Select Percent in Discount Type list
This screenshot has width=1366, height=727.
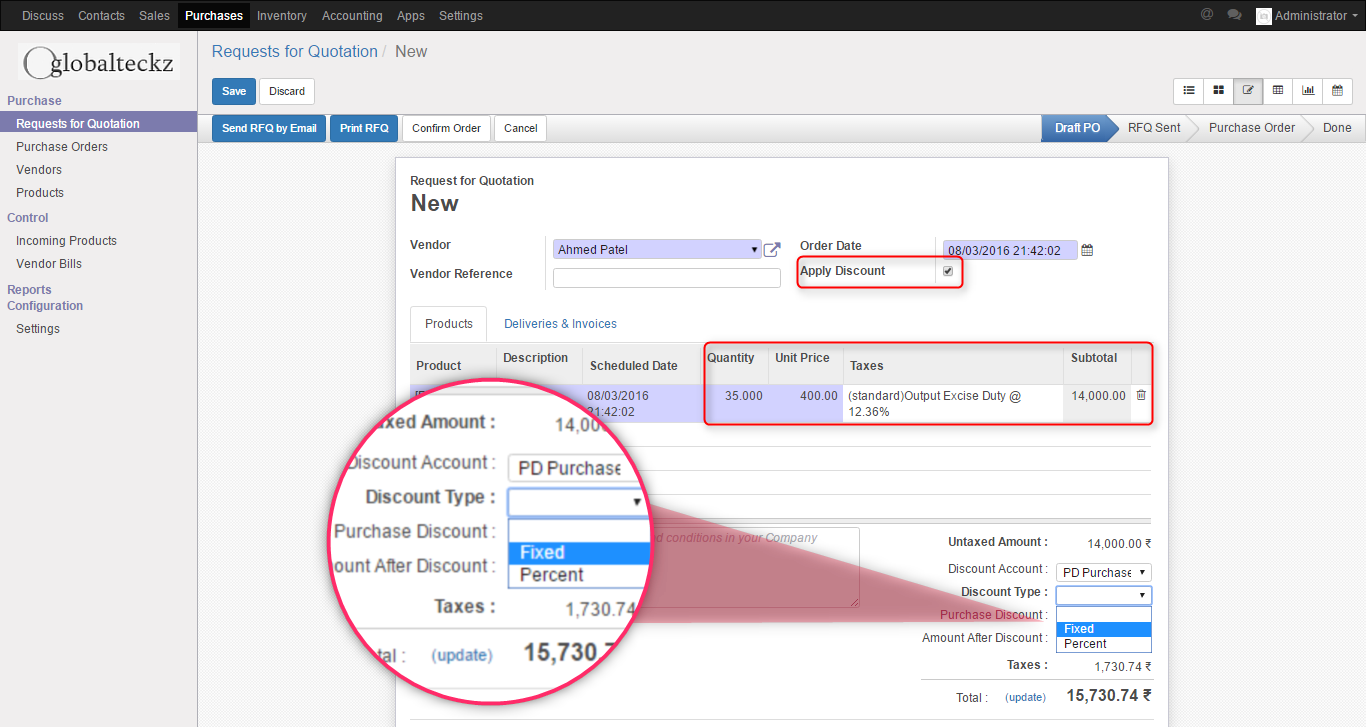point(1085,644)
